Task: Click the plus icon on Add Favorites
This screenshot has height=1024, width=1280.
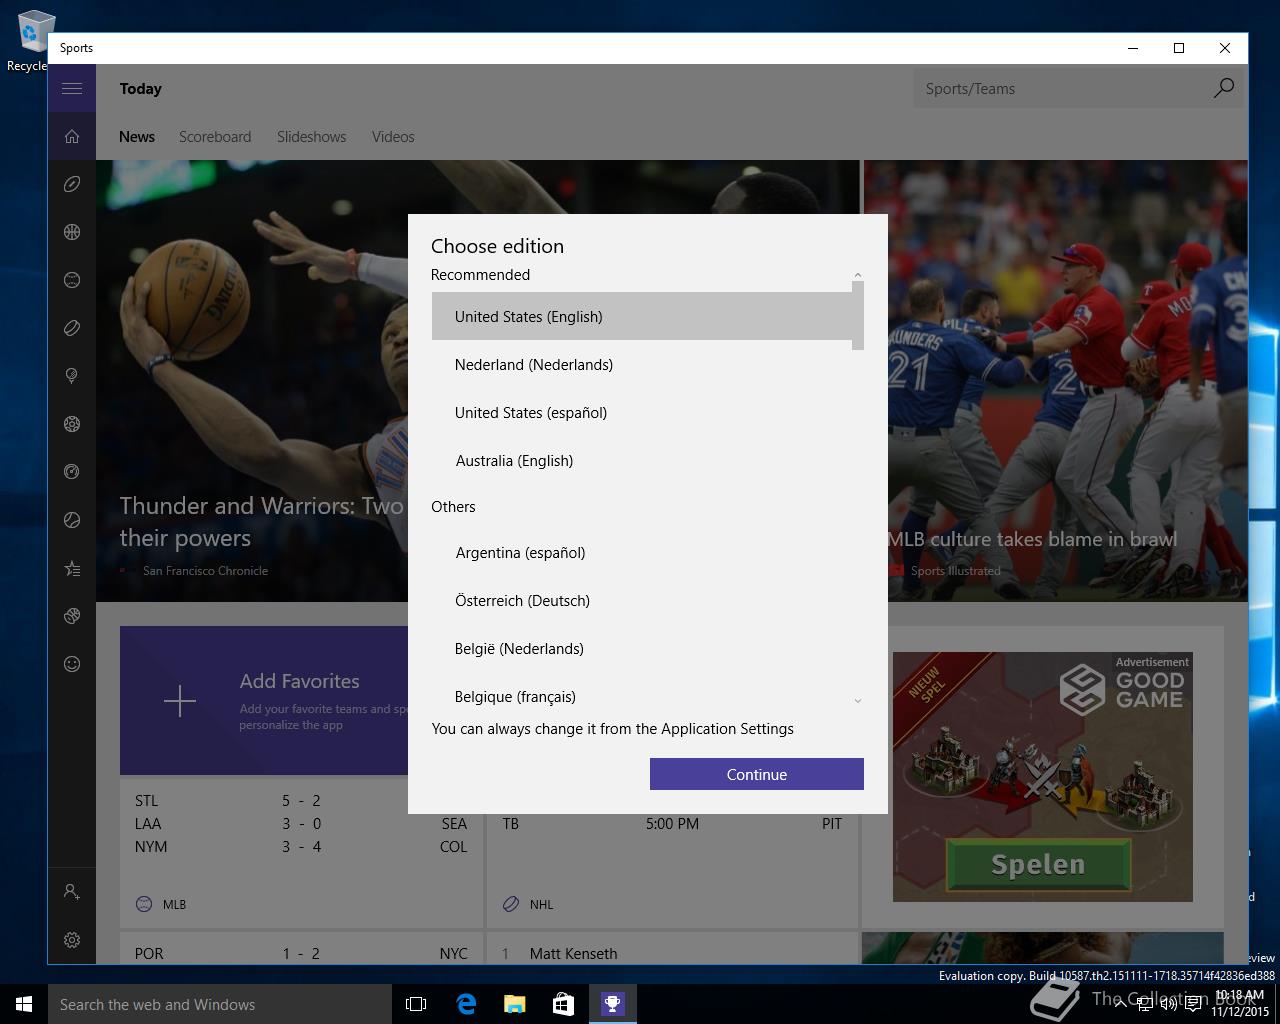Action: point(180,701)
